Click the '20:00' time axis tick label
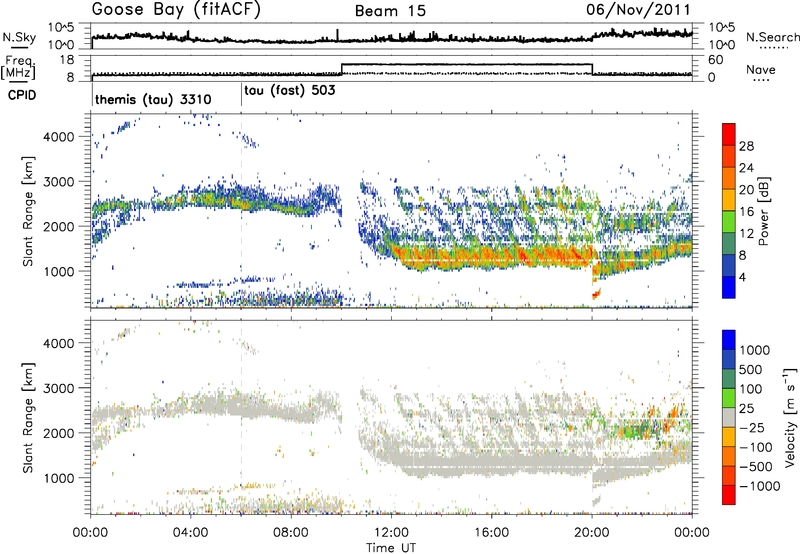Viewport: 800px width, 554px height. click(x=592, y=533)
